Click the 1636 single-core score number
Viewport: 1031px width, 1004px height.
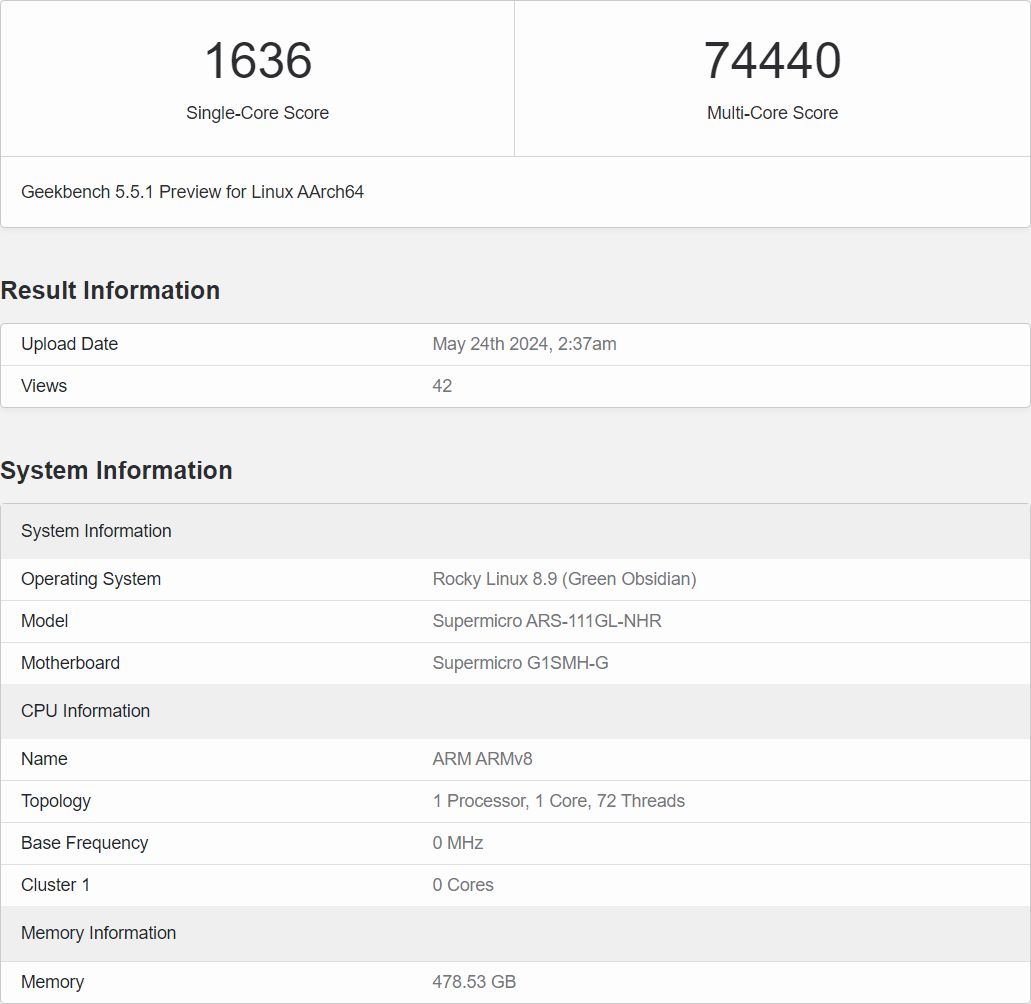tap(258, 61)
